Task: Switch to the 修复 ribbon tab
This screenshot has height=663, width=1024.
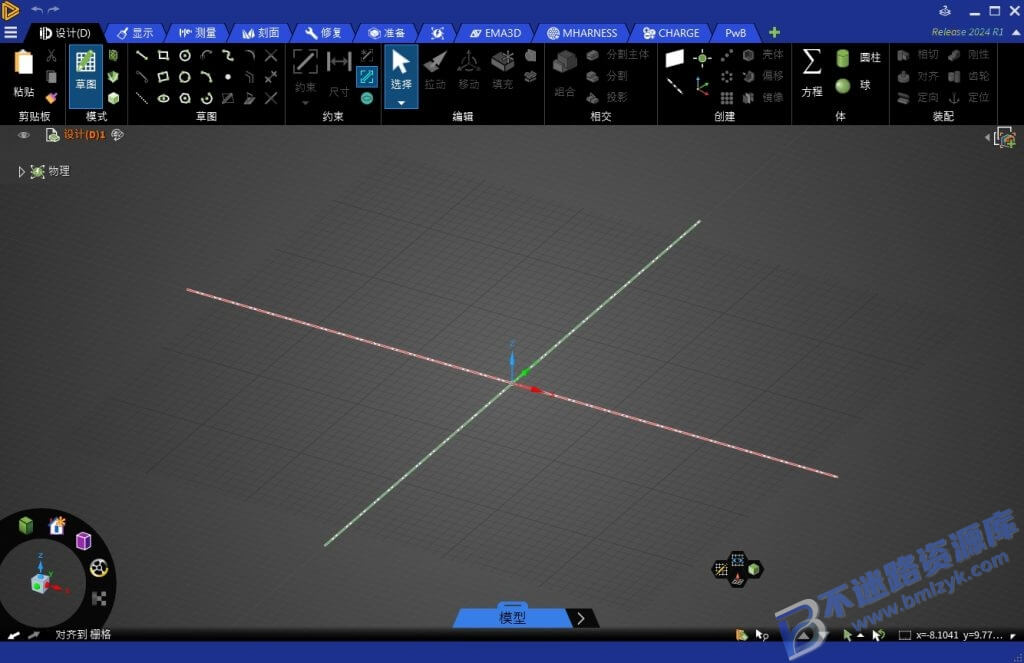Action: (323, 33)
